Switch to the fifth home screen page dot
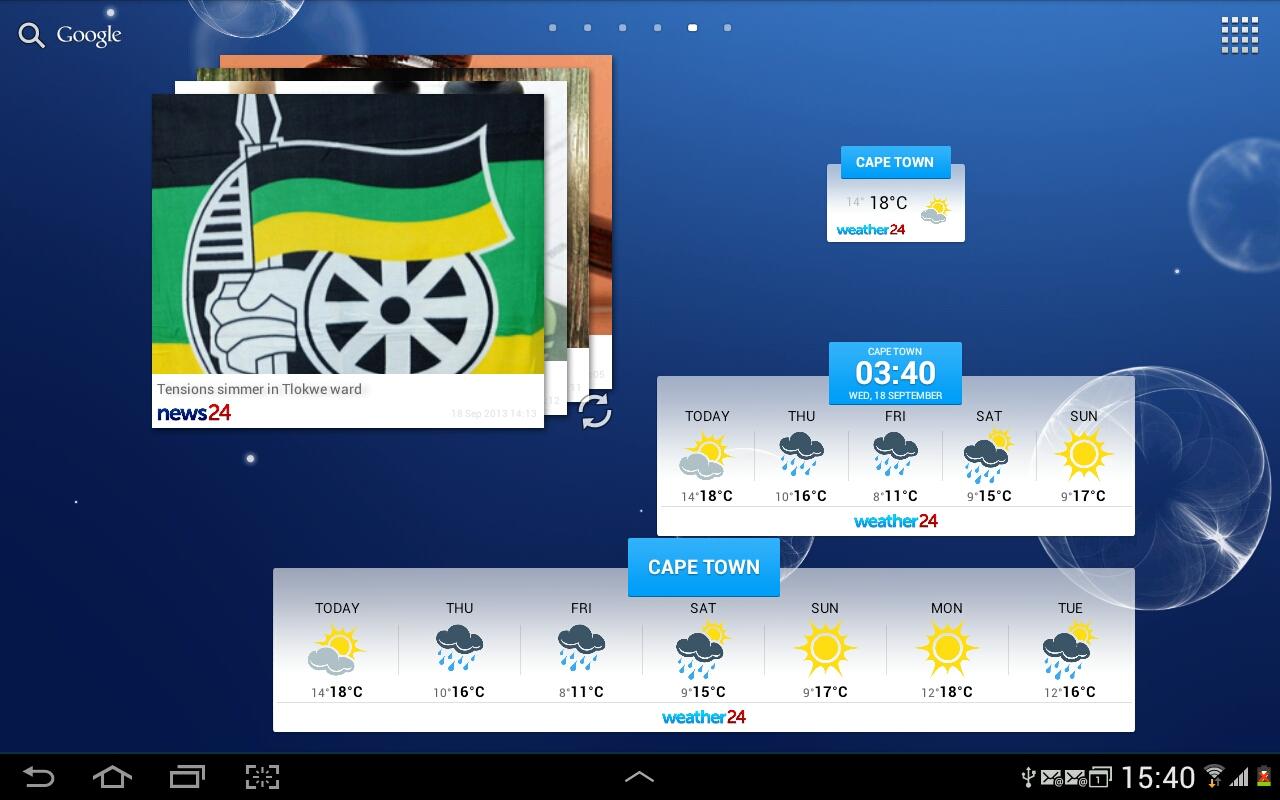Viewport: 1280px width, 800px height. click(692, 27)
